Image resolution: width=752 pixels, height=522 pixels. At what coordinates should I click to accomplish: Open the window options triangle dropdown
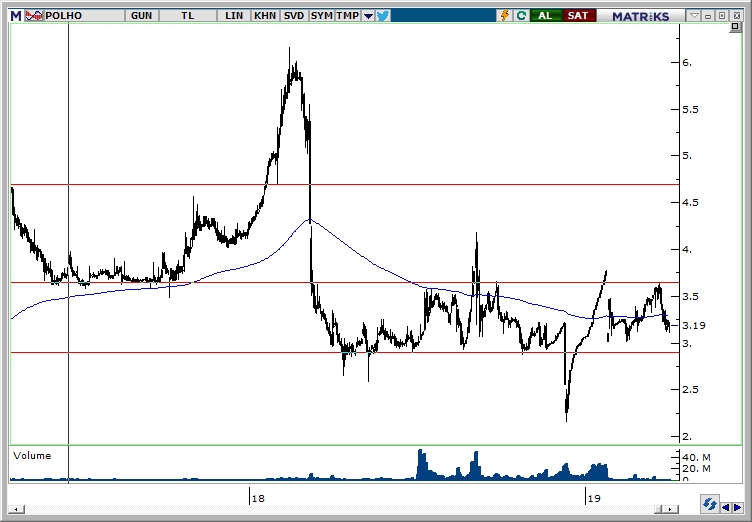694,16
